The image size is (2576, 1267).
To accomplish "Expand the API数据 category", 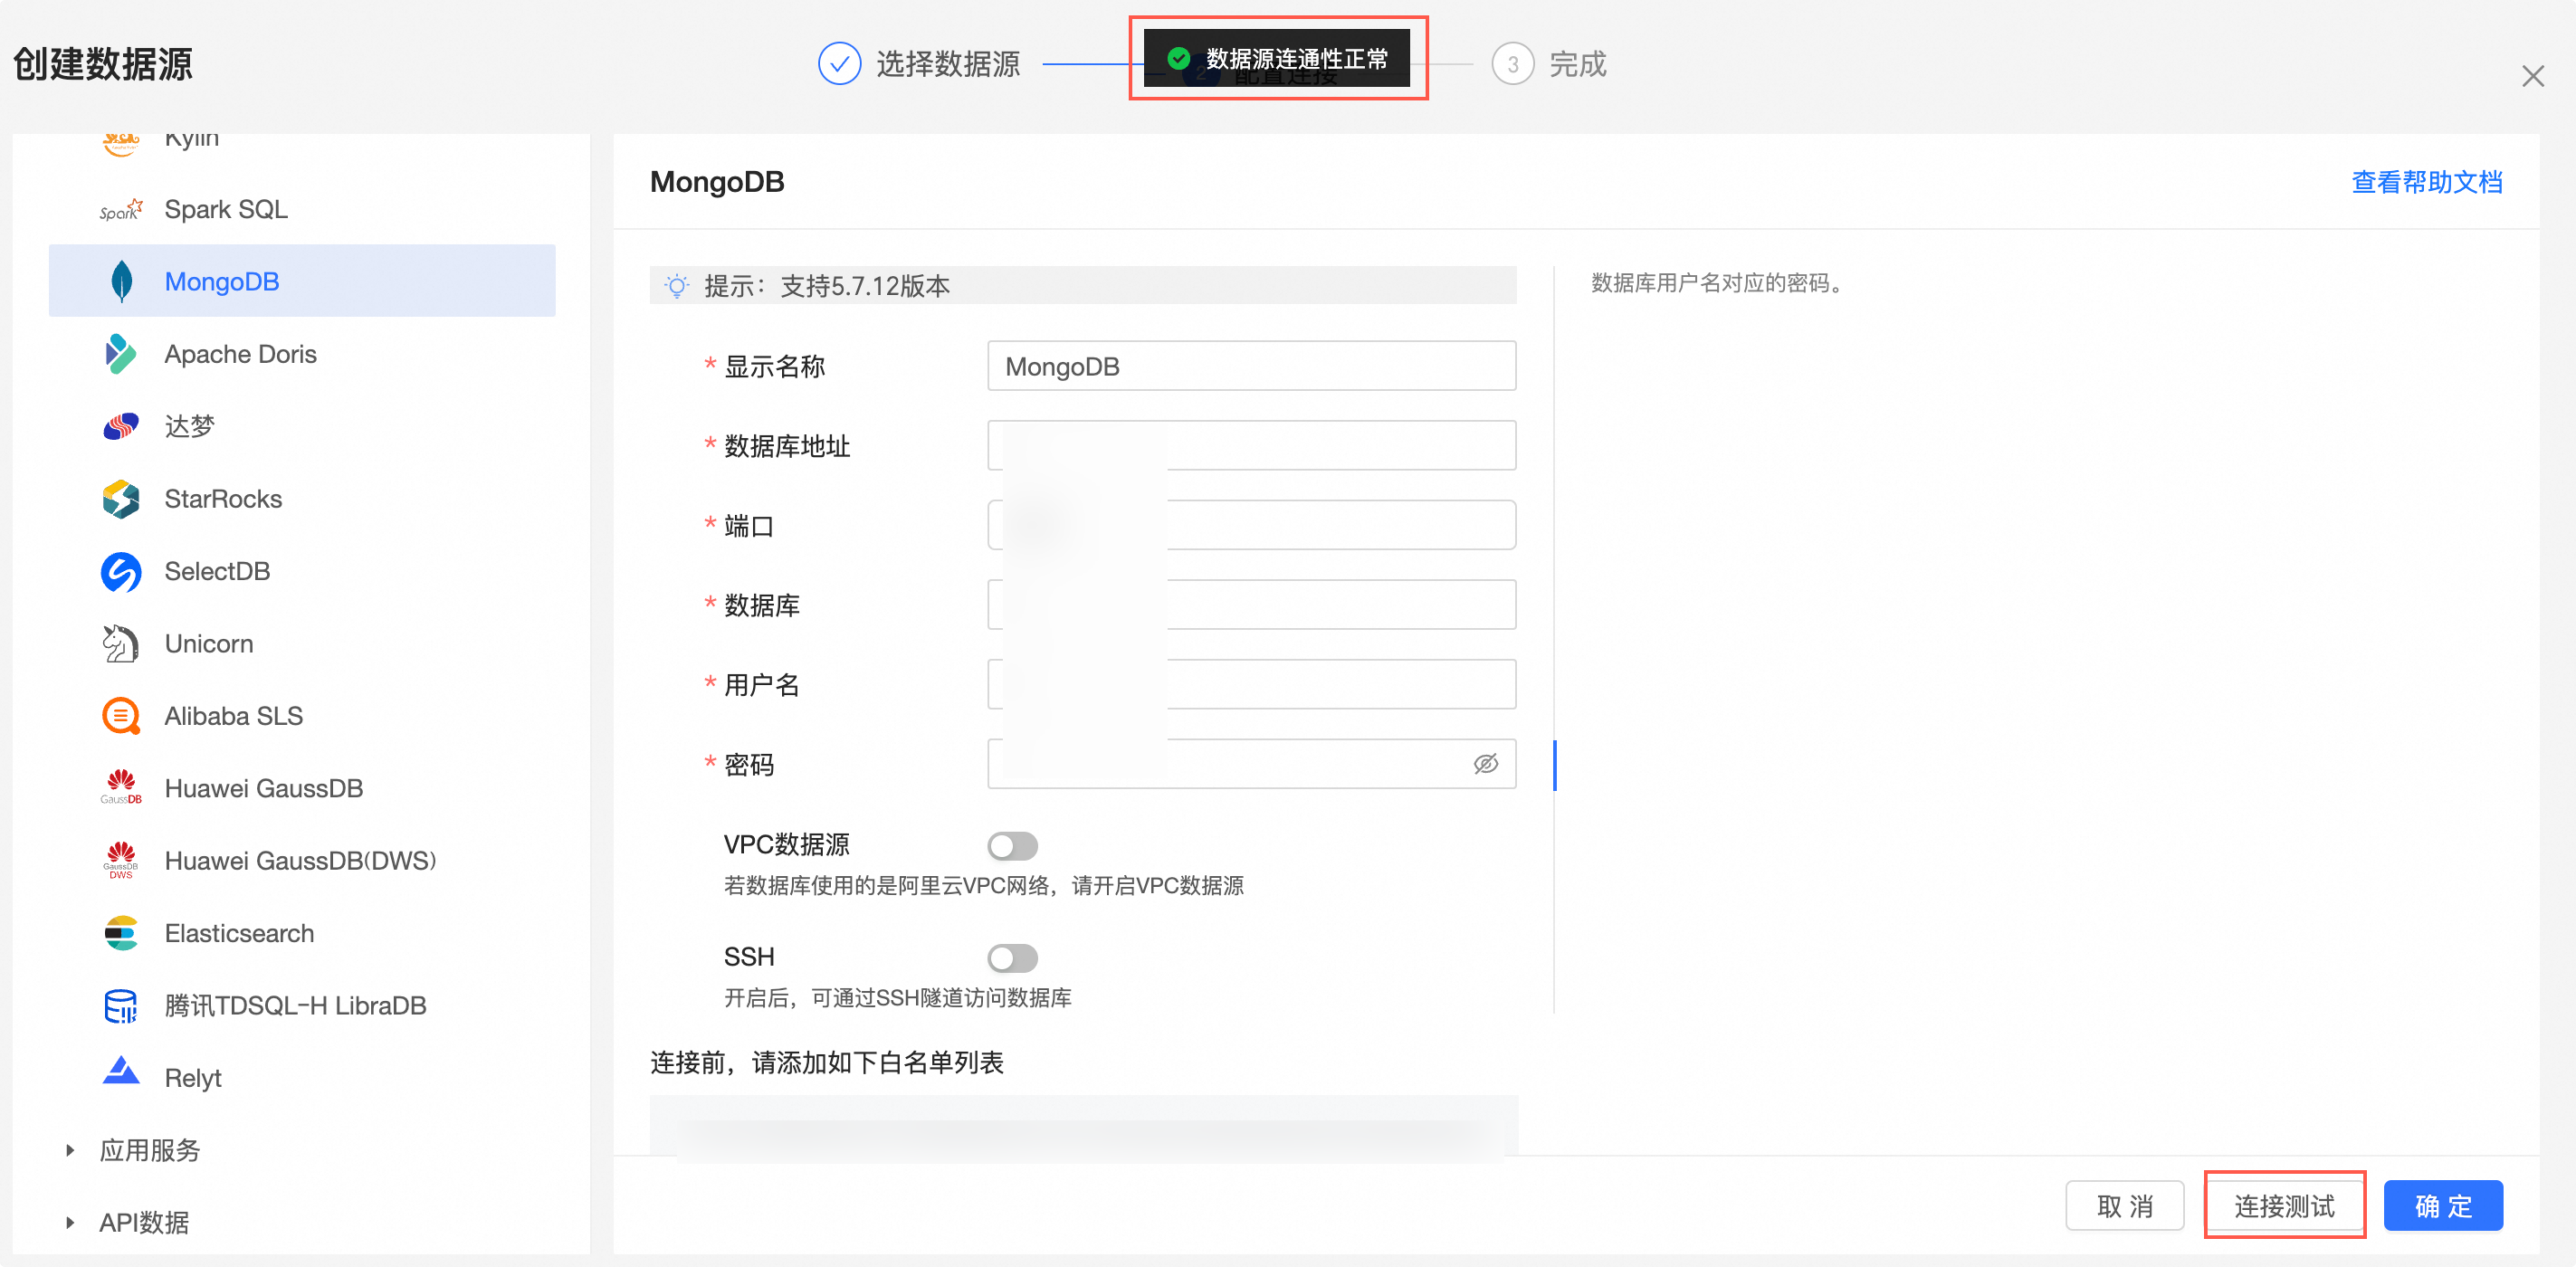I will pyautogui.click(x=70, y=1222).
